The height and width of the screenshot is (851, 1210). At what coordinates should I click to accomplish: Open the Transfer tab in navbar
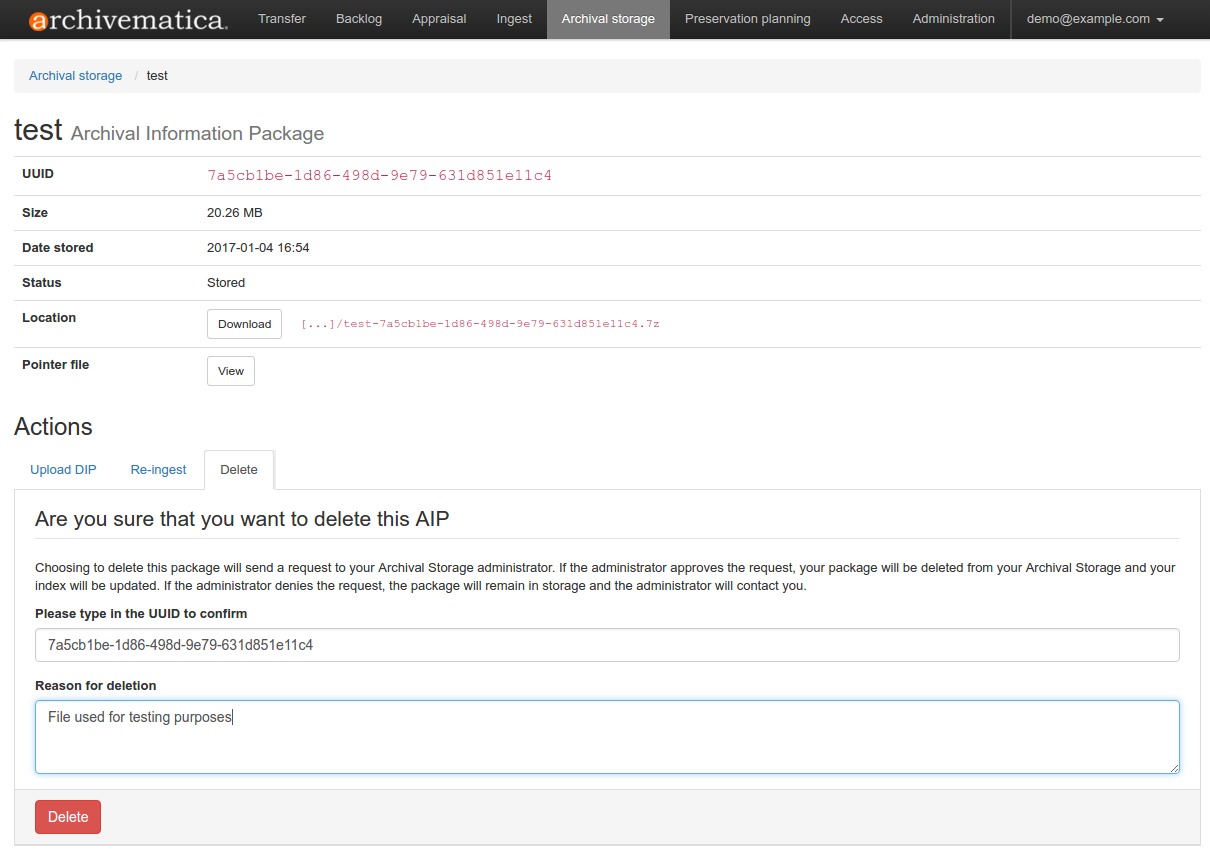pos(282,19)
